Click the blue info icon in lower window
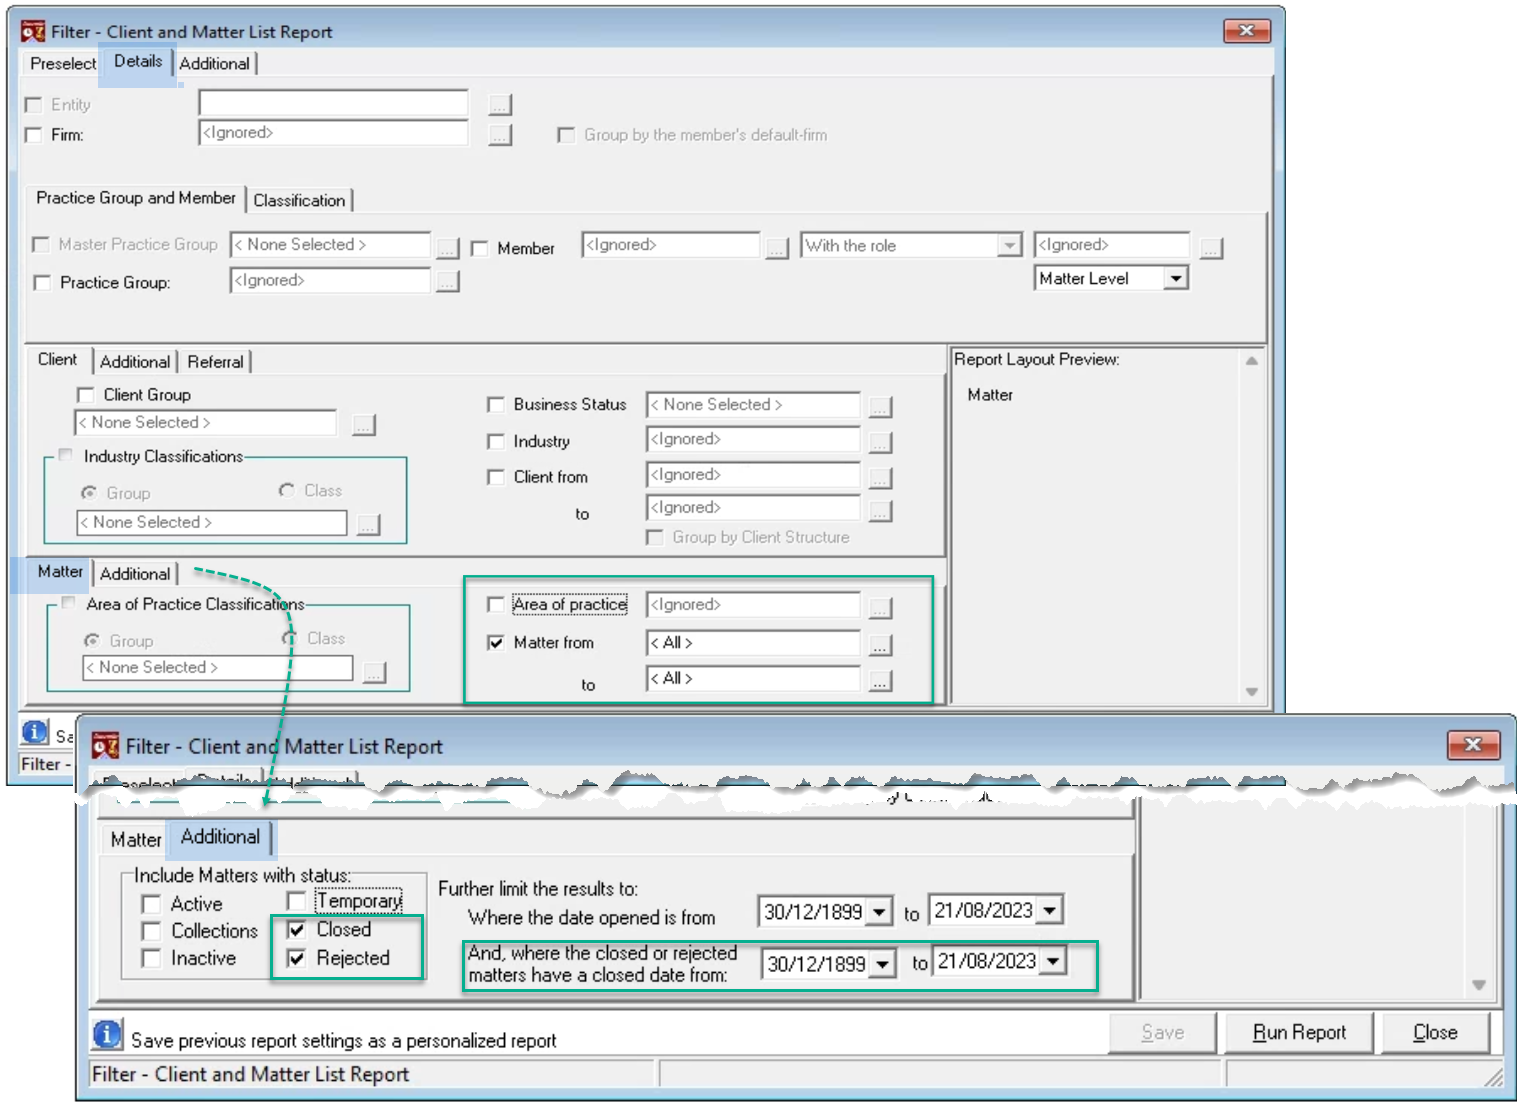The width and height of the screenshot is (1517, 1108). coord(107,1034)
